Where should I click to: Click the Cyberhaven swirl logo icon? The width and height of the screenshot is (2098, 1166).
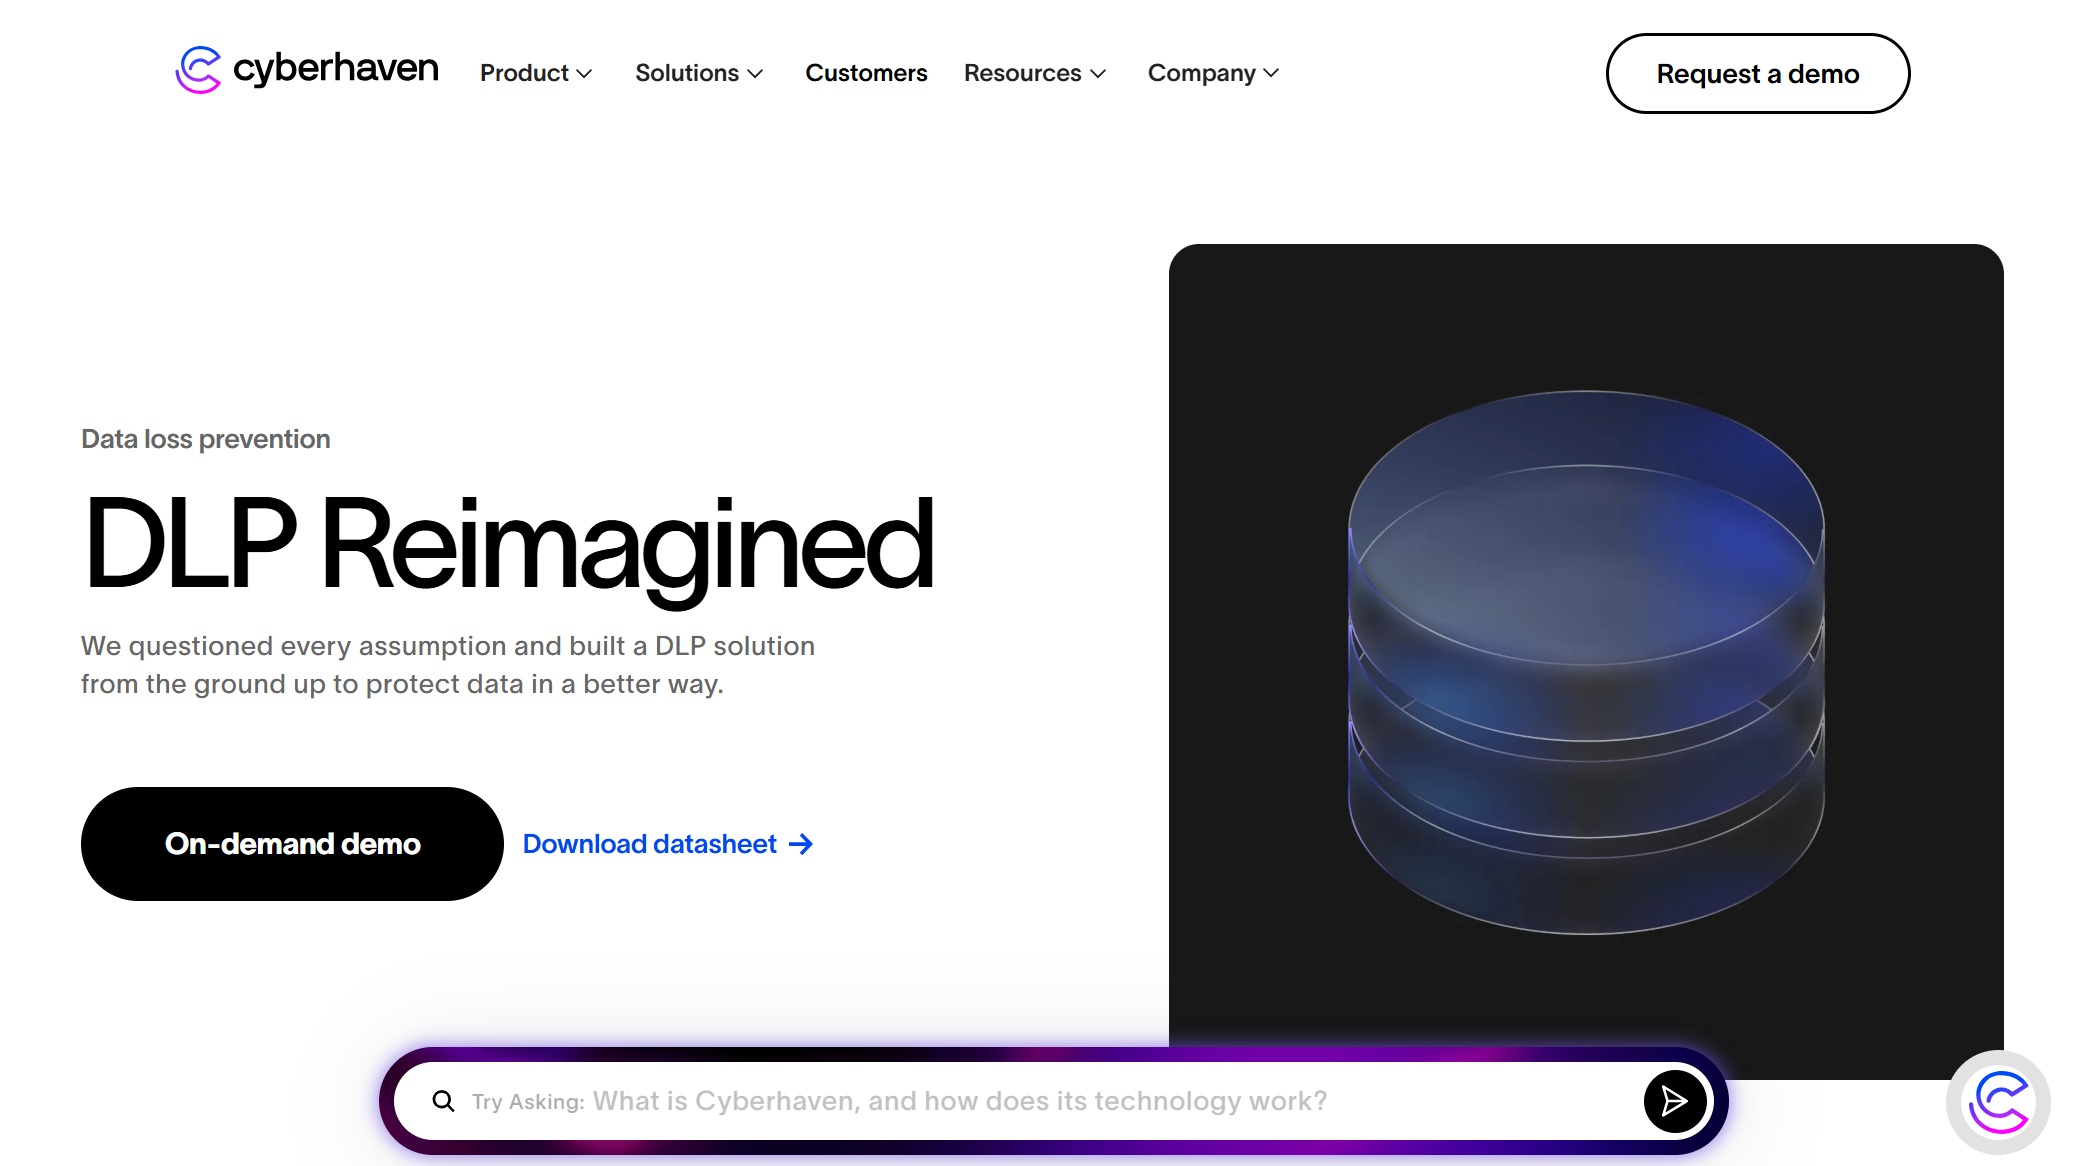[198, 70]
